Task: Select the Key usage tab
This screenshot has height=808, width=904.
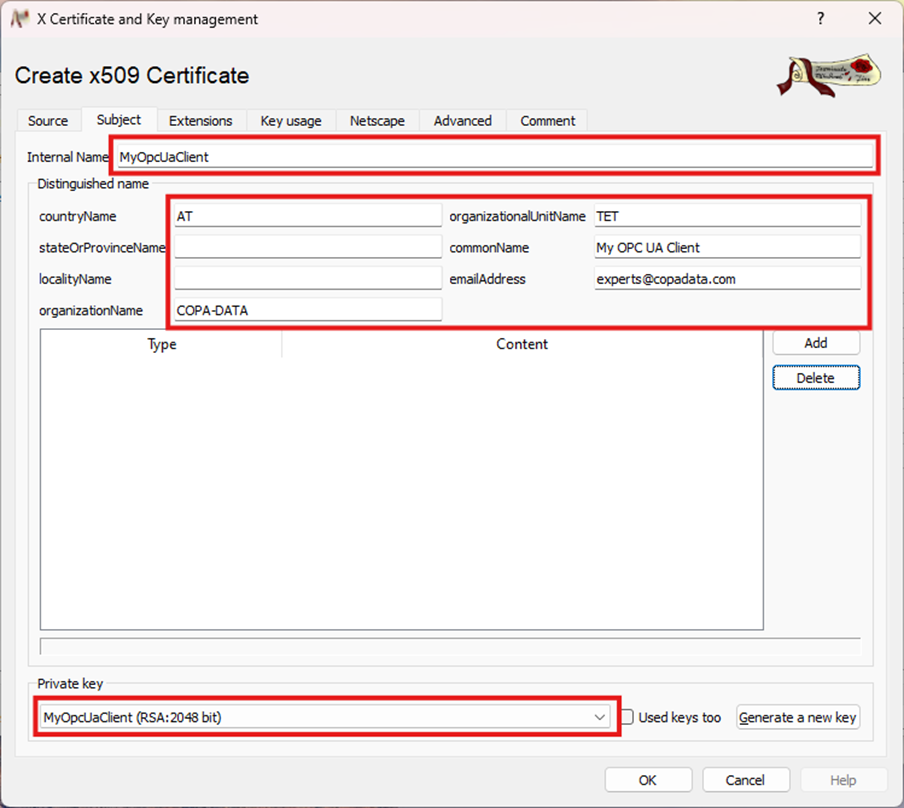Action: [291, 120]
